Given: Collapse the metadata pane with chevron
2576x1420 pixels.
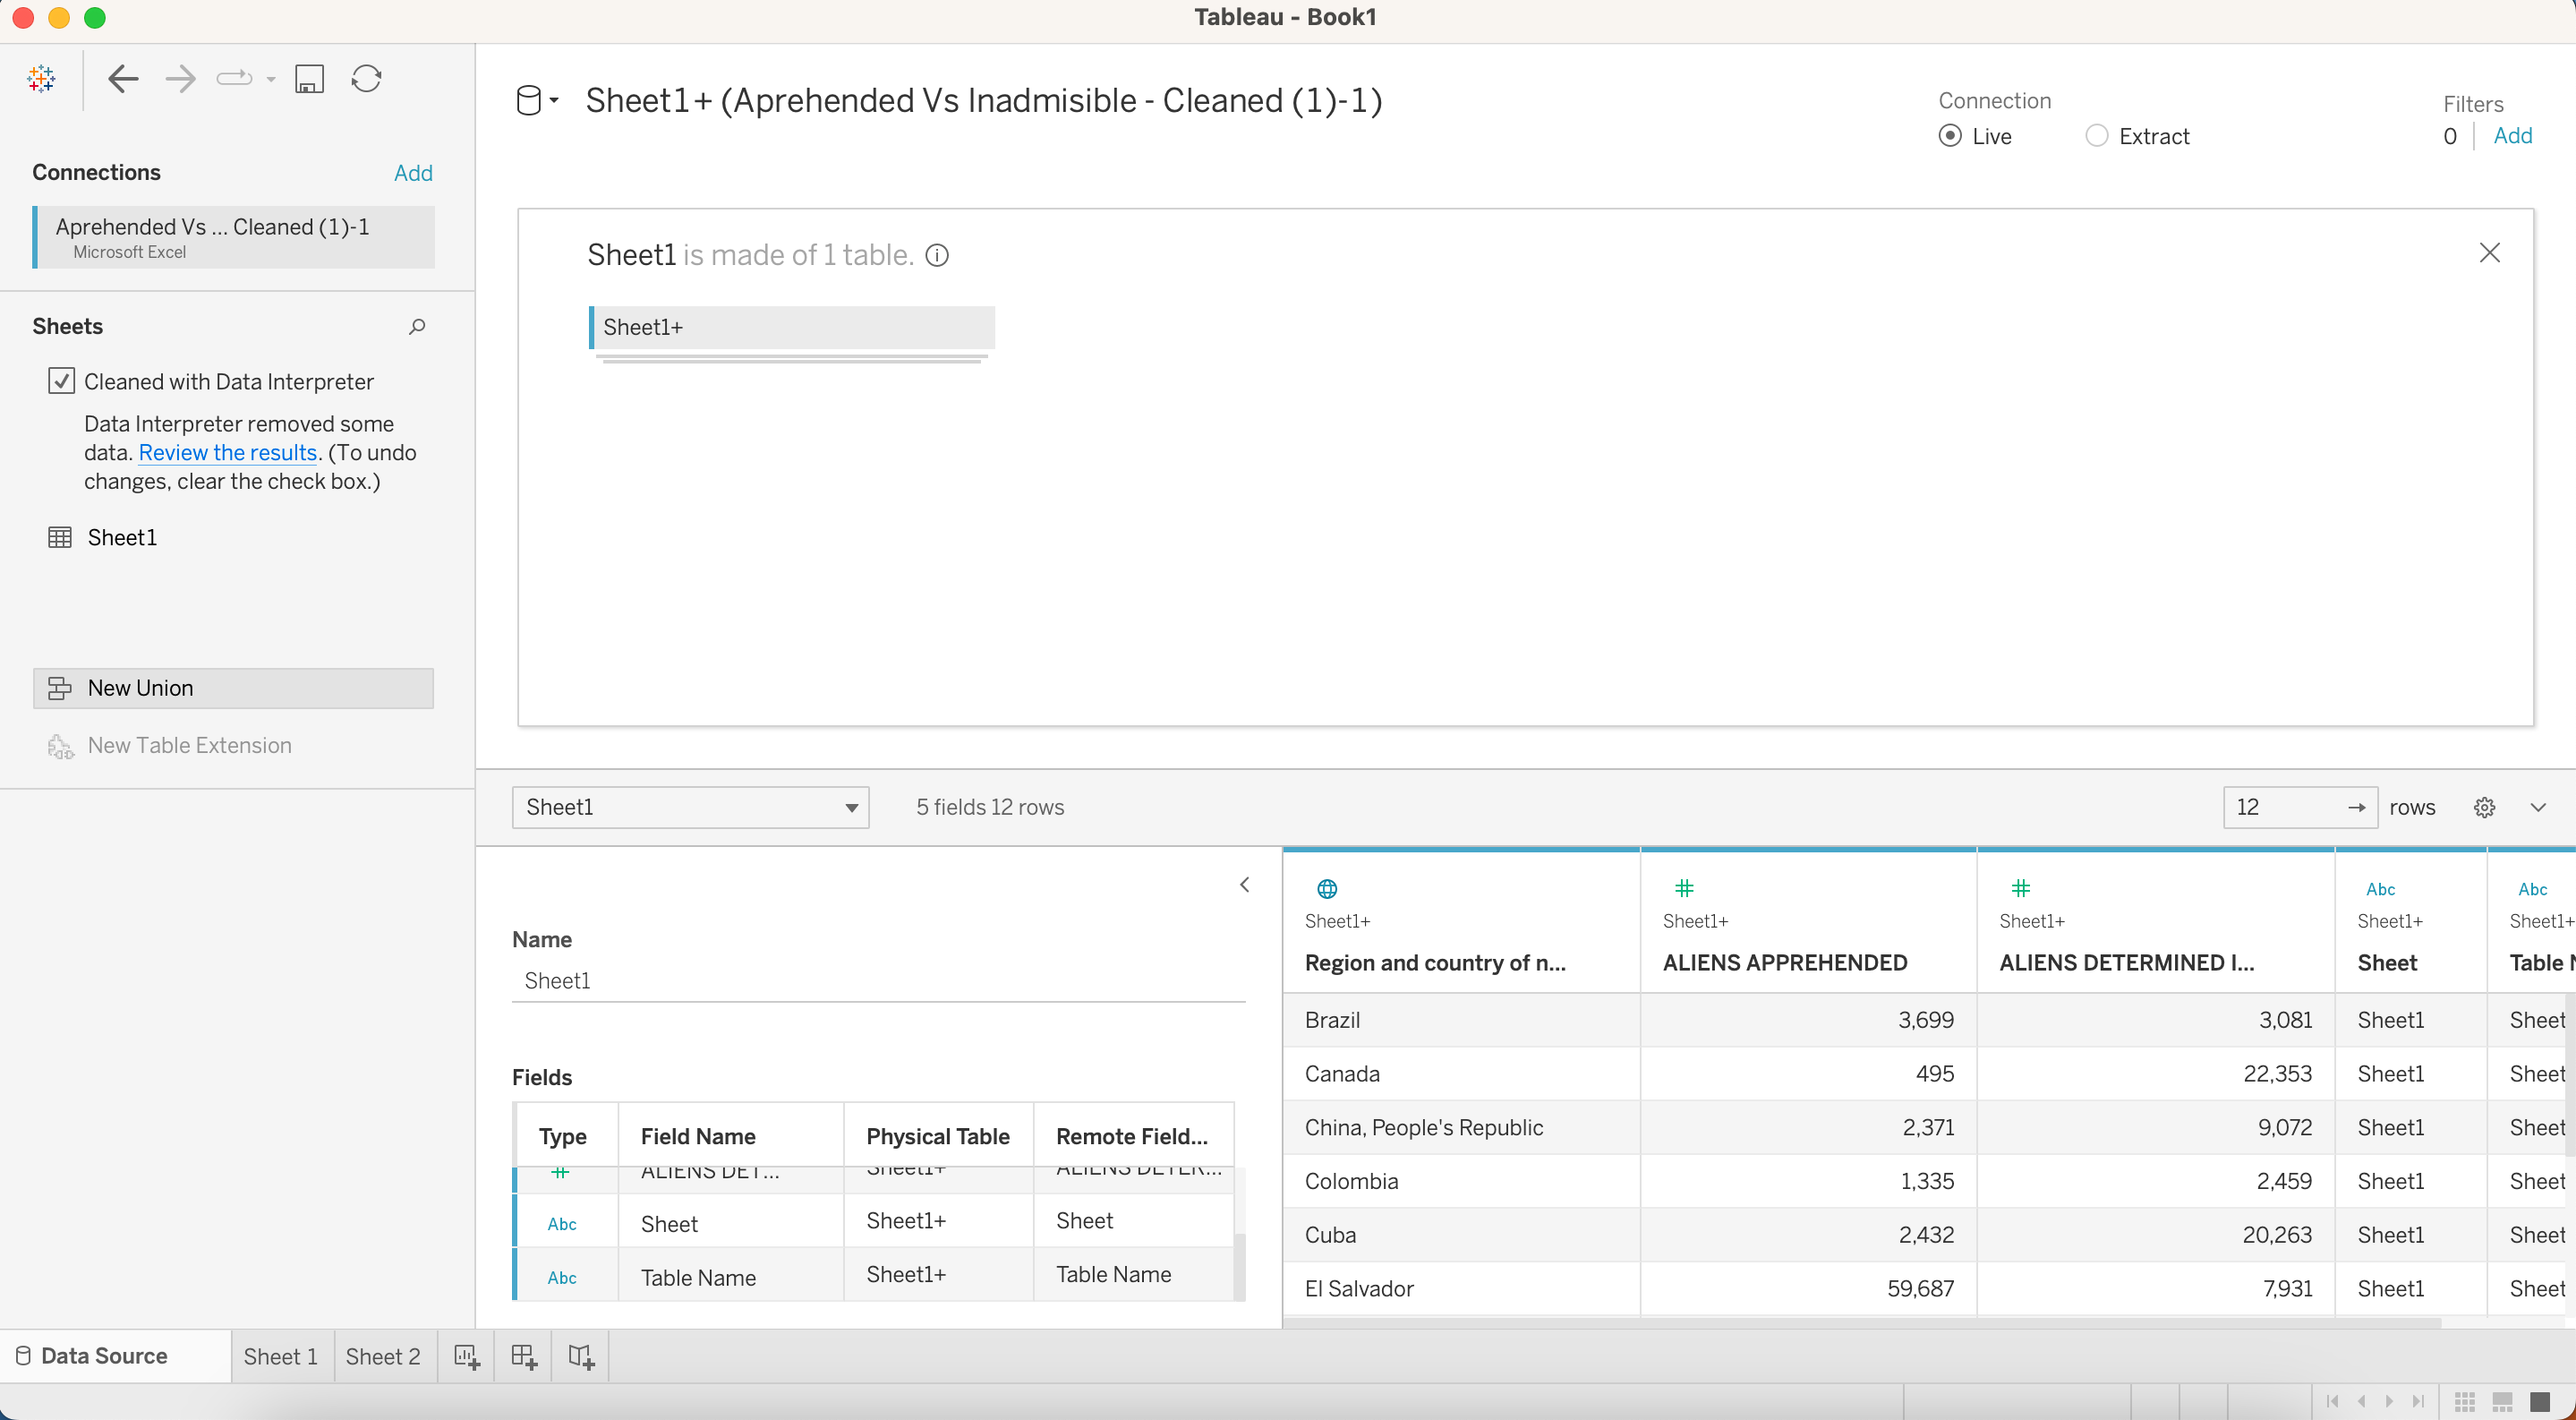Looking at the screenshot, I should (x=1244, y=885).
